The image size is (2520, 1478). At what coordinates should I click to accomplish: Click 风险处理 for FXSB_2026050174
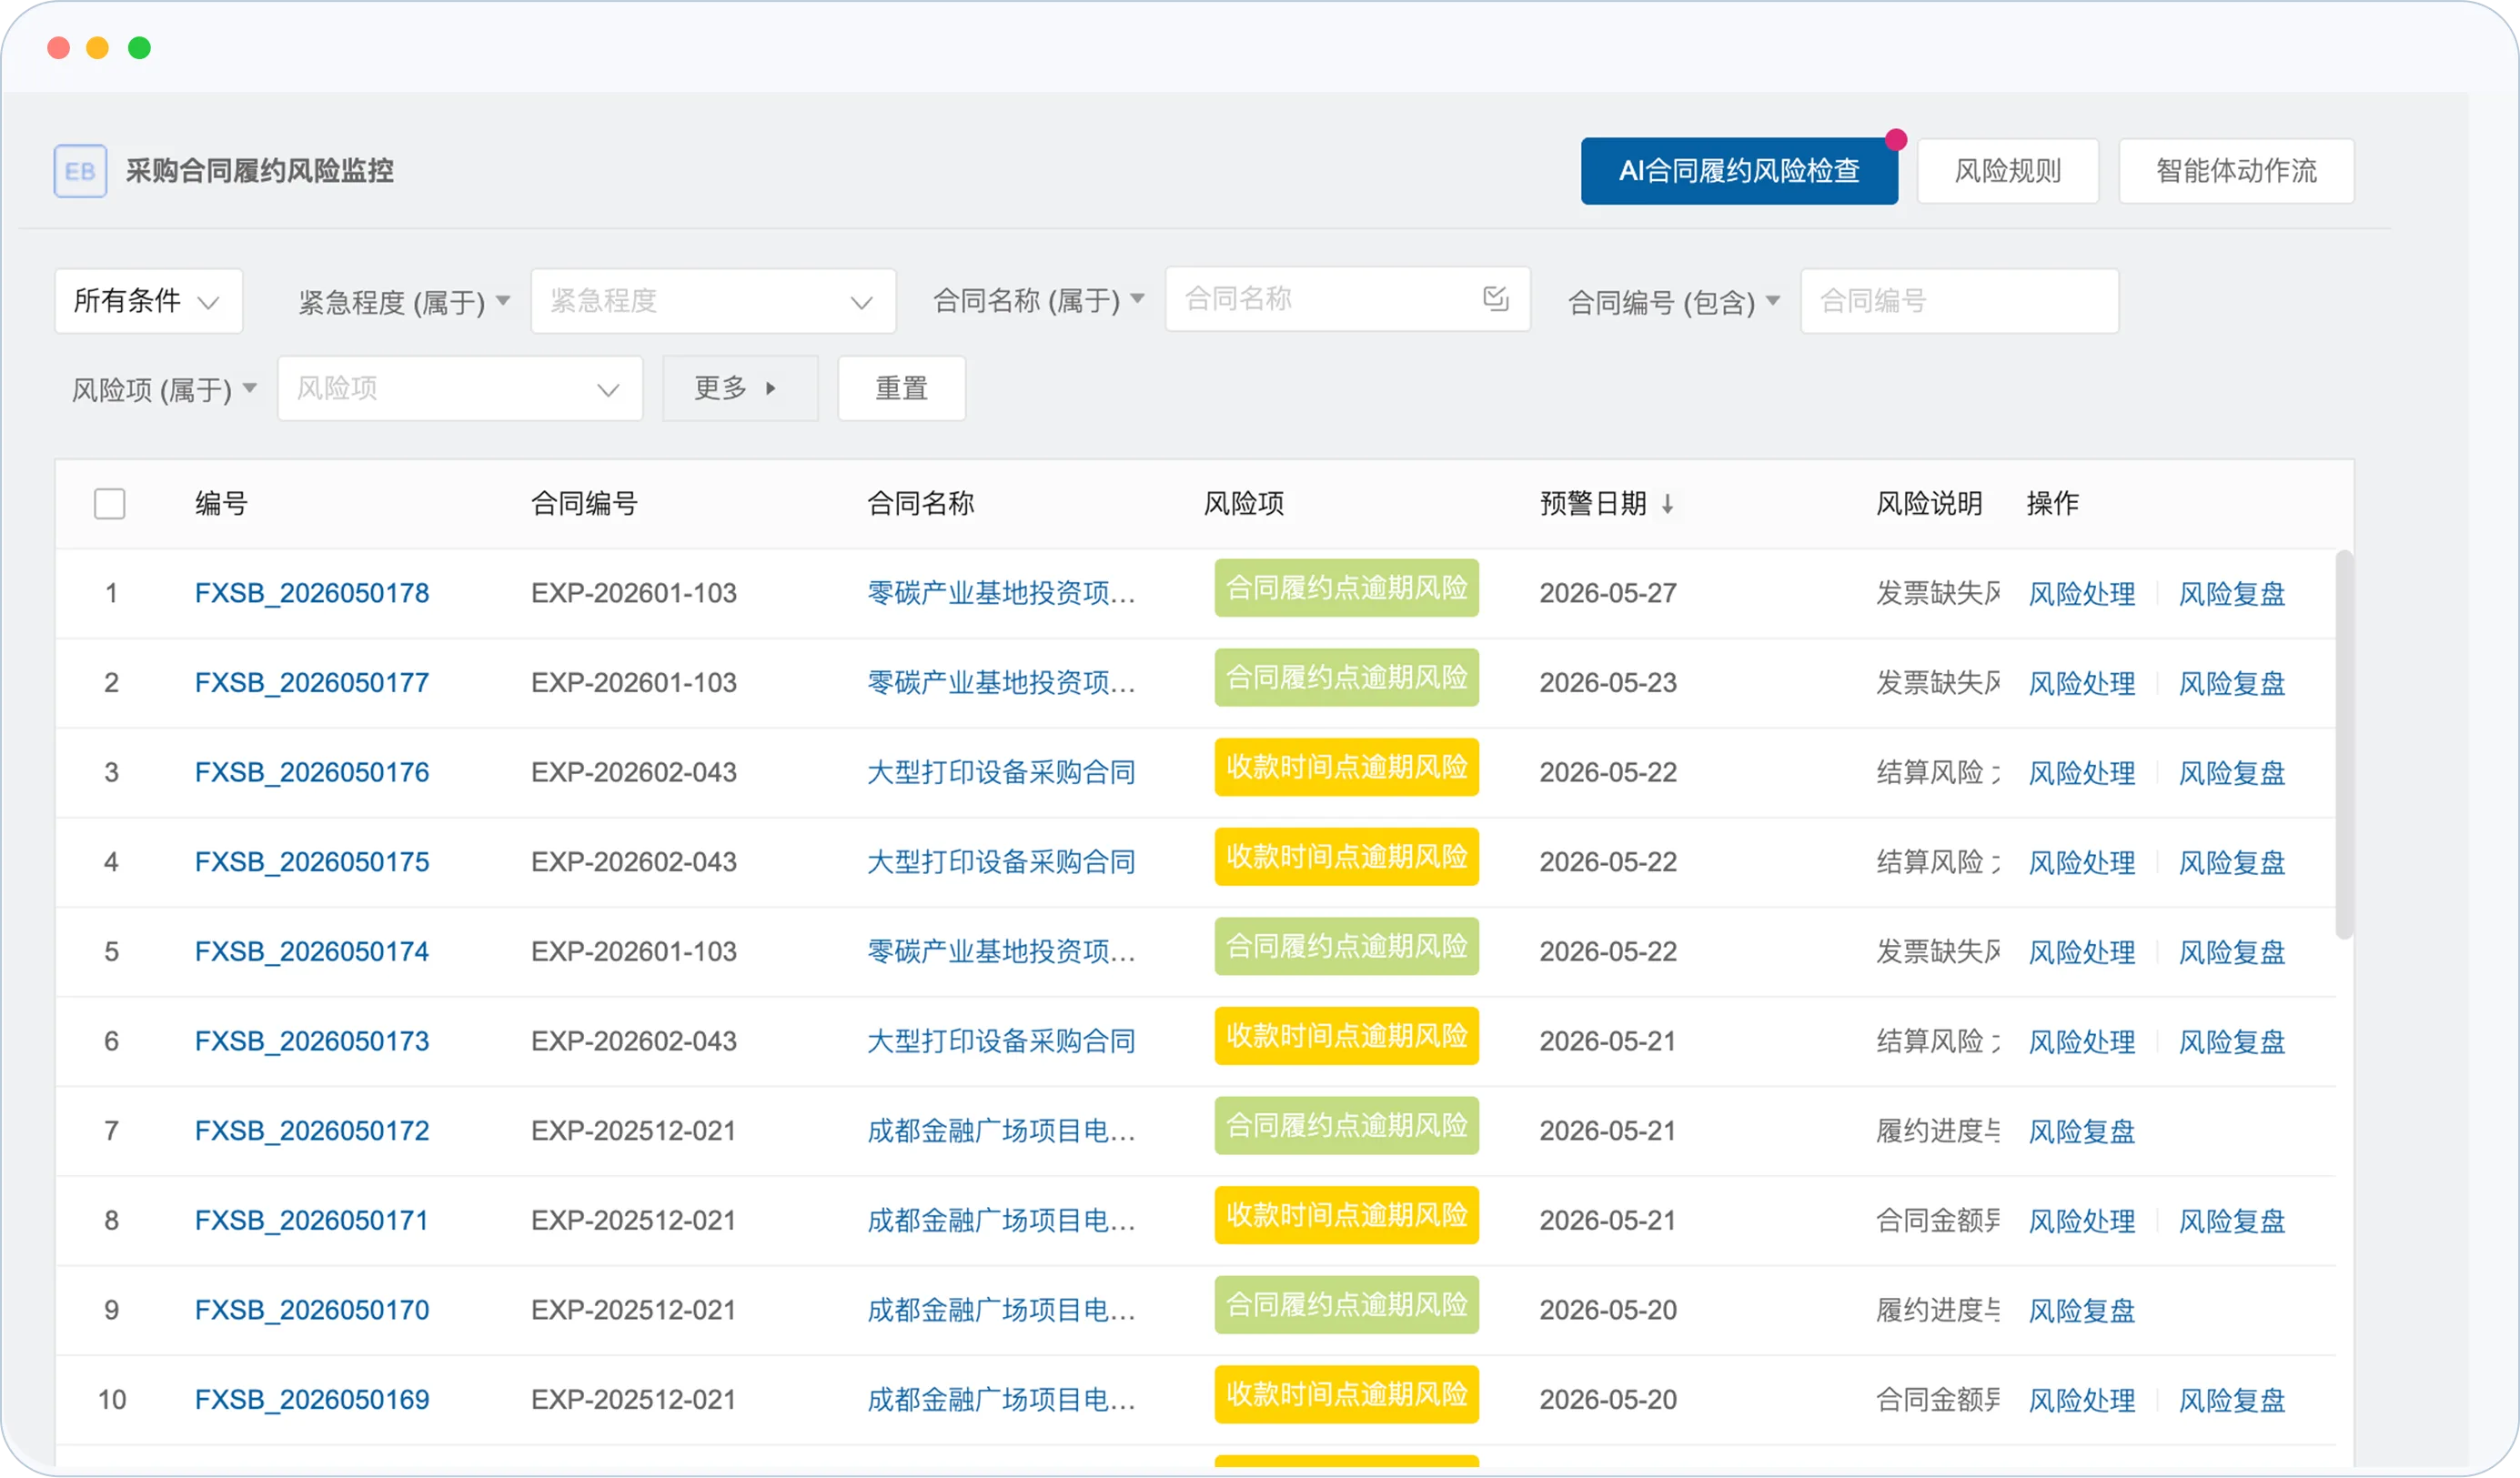tap(2082, 953)
